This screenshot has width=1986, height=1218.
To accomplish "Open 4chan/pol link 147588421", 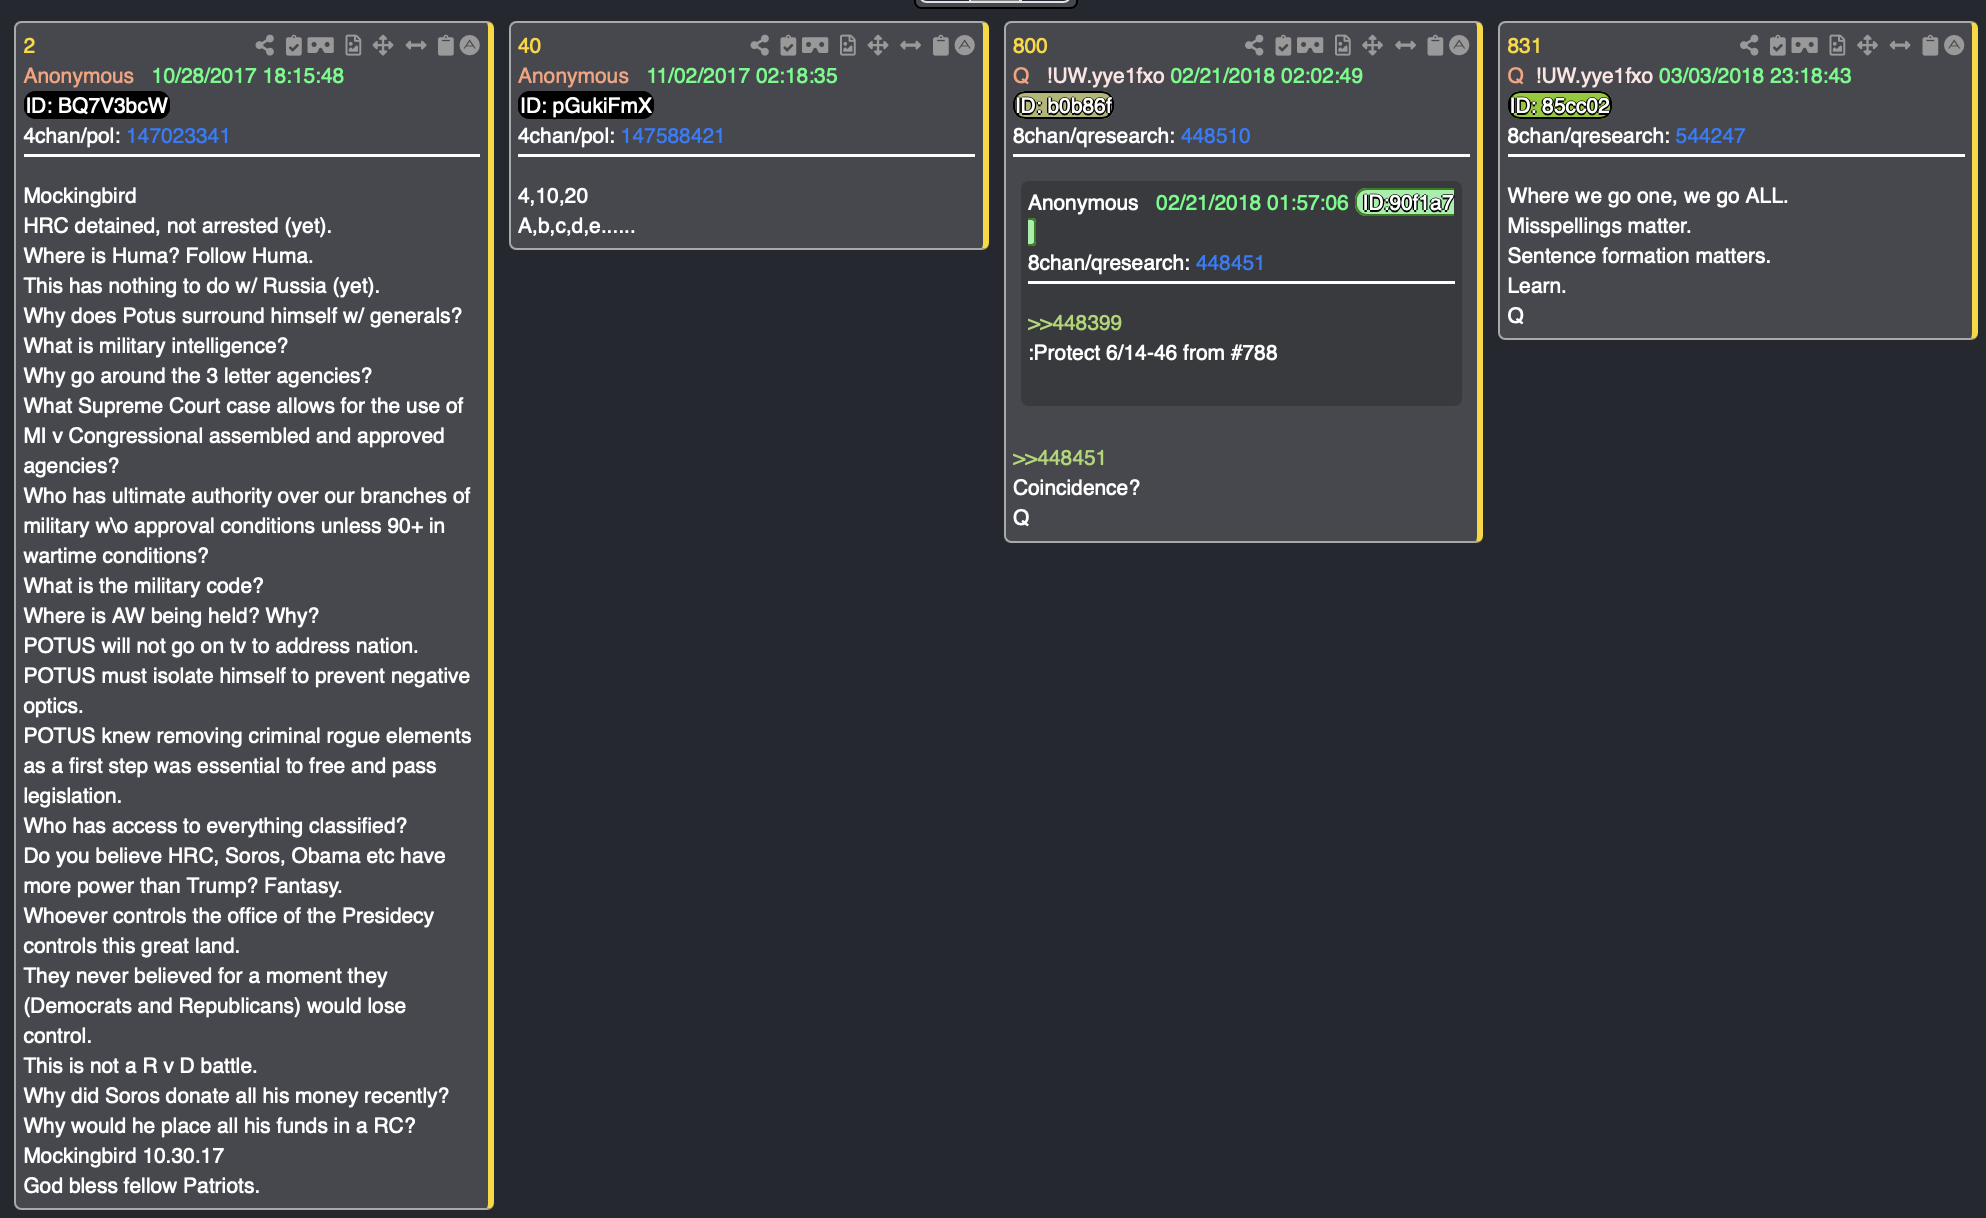I will coord(672,136).
